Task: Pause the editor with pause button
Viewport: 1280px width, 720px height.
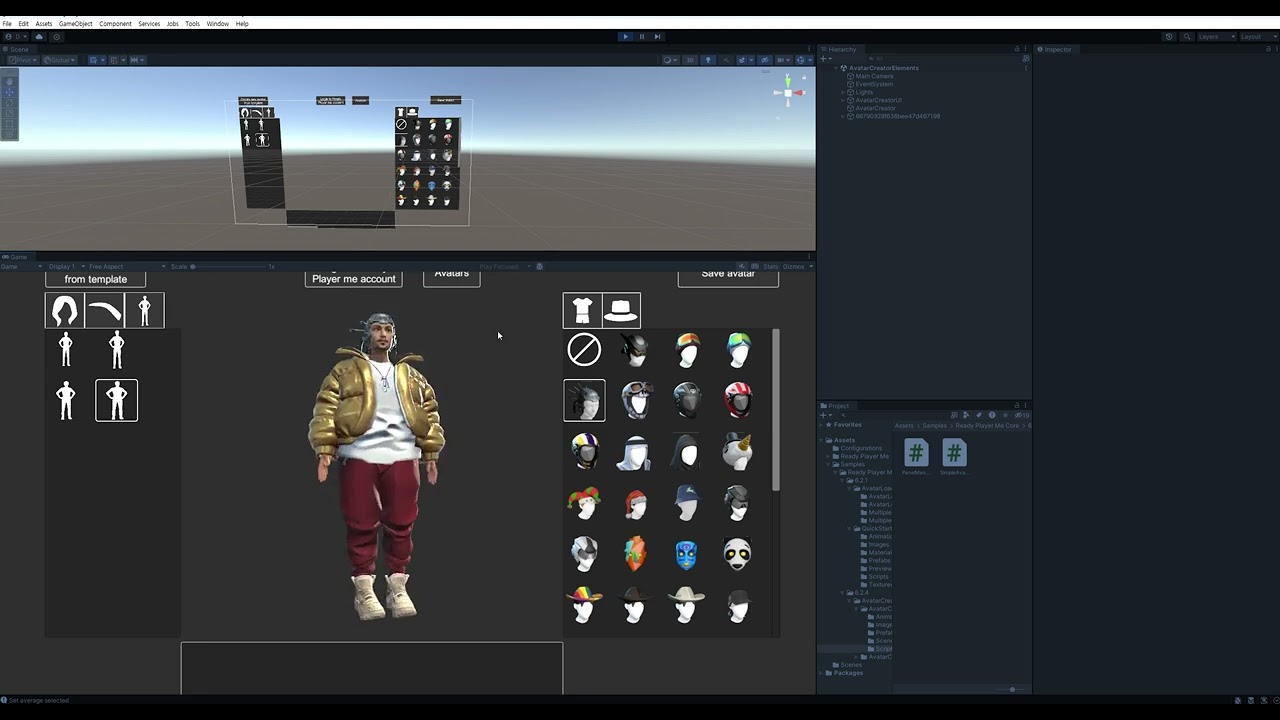Action: tap(642, 36)
